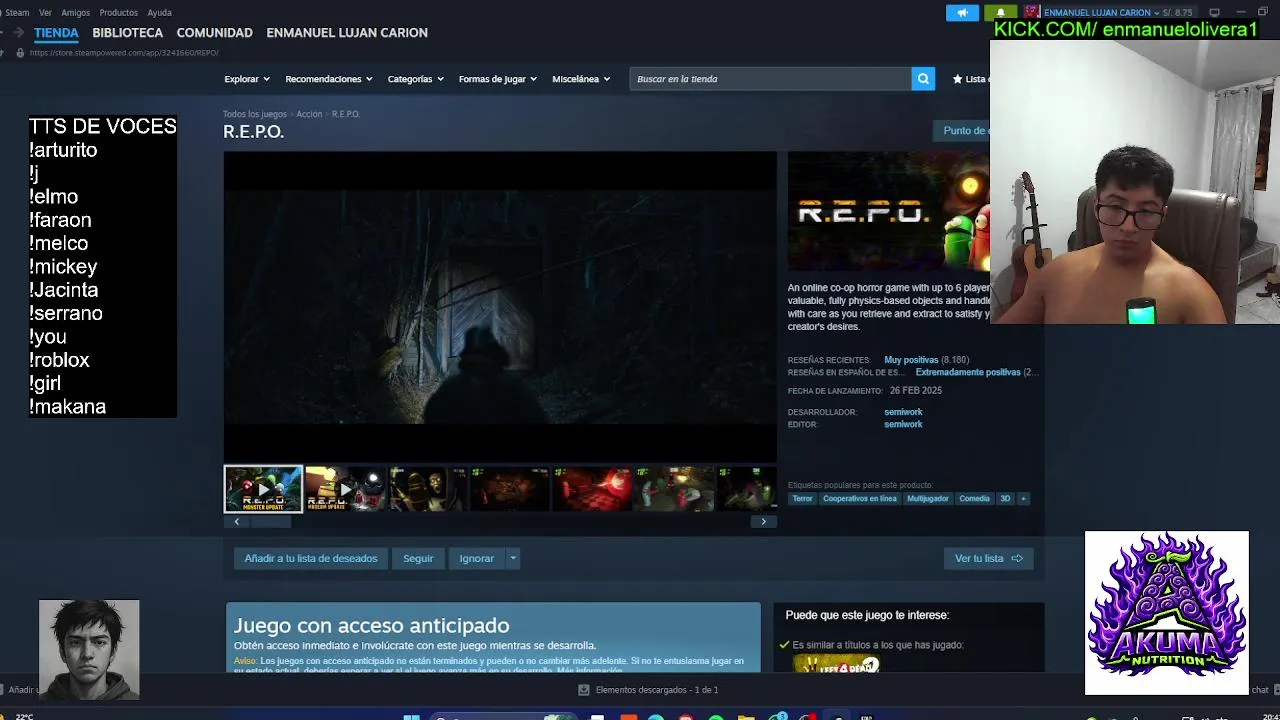Focus the Buscar en la tienda field
Screen dimensions: 1280x720
click(x=770, y=79)
